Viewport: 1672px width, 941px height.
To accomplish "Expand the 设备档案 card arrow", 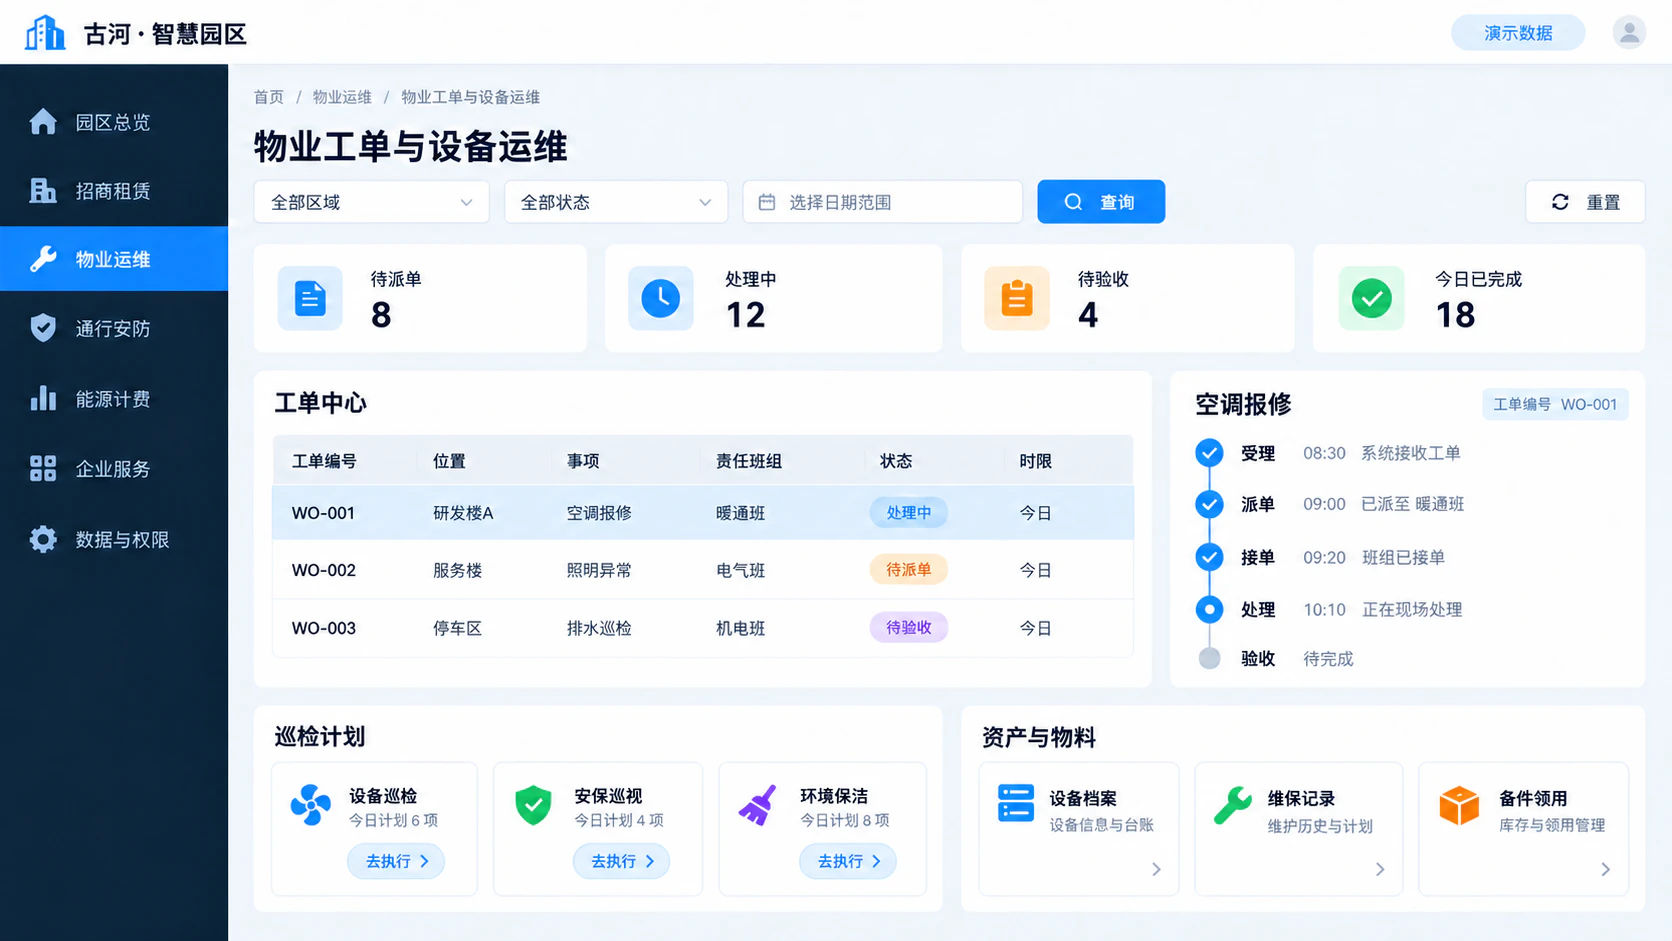I will [1156, 869].
